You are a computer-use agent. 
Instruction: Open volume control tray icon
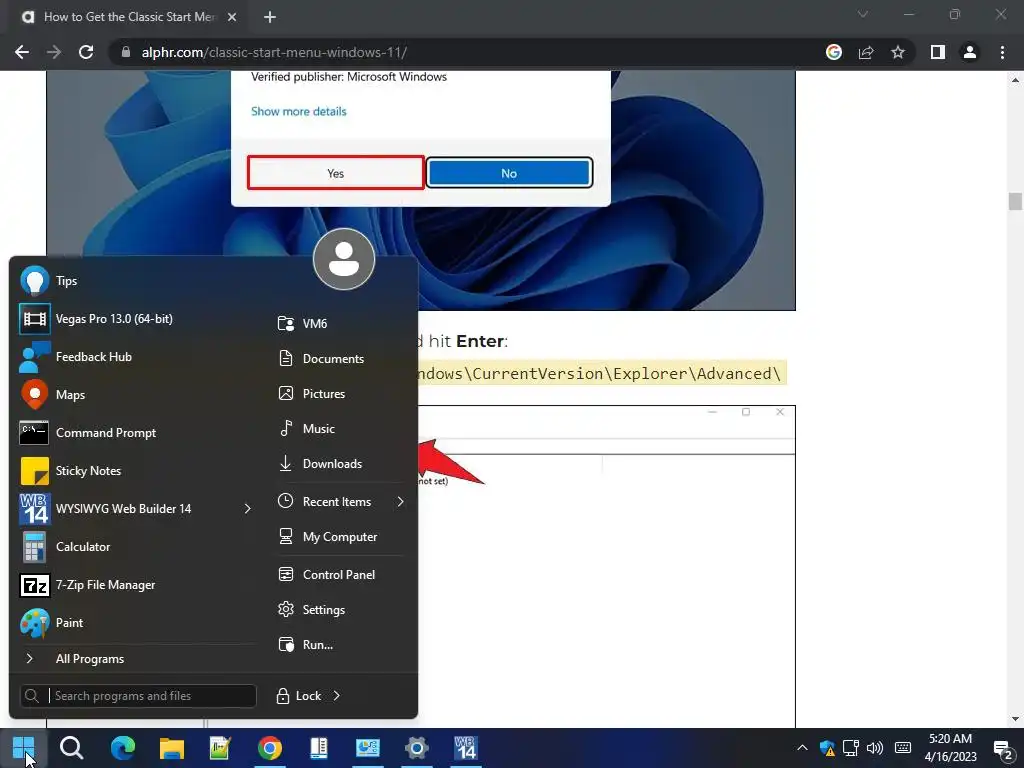(x=875, y=748)
